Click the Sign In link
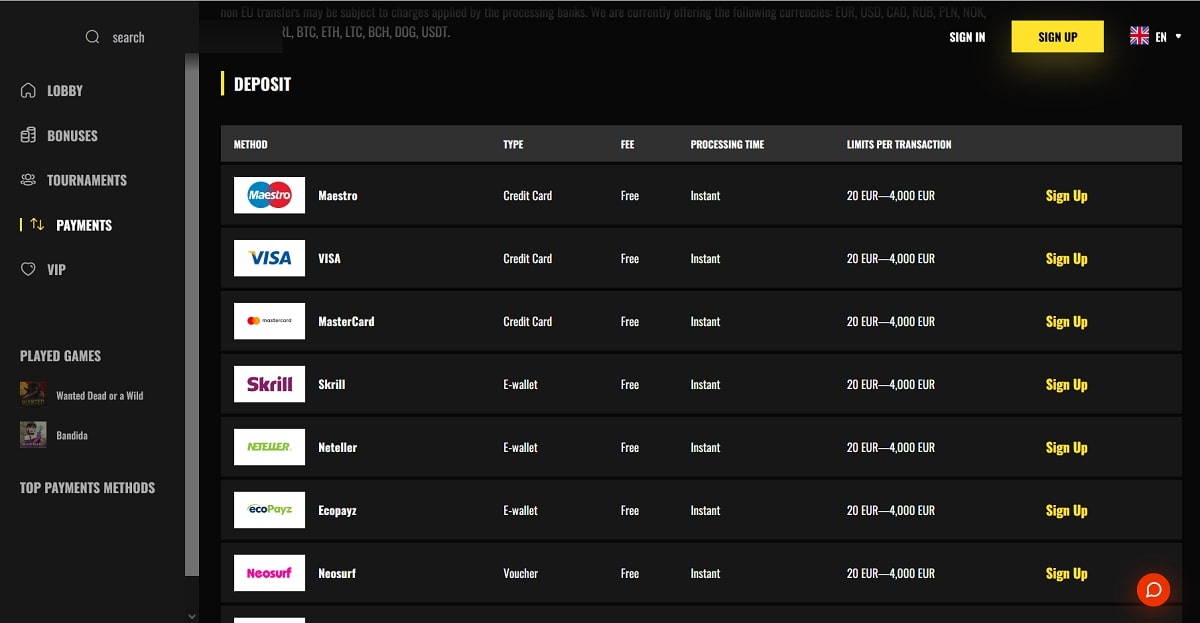Screen dimensions: 1200x623 pos(967,37)
